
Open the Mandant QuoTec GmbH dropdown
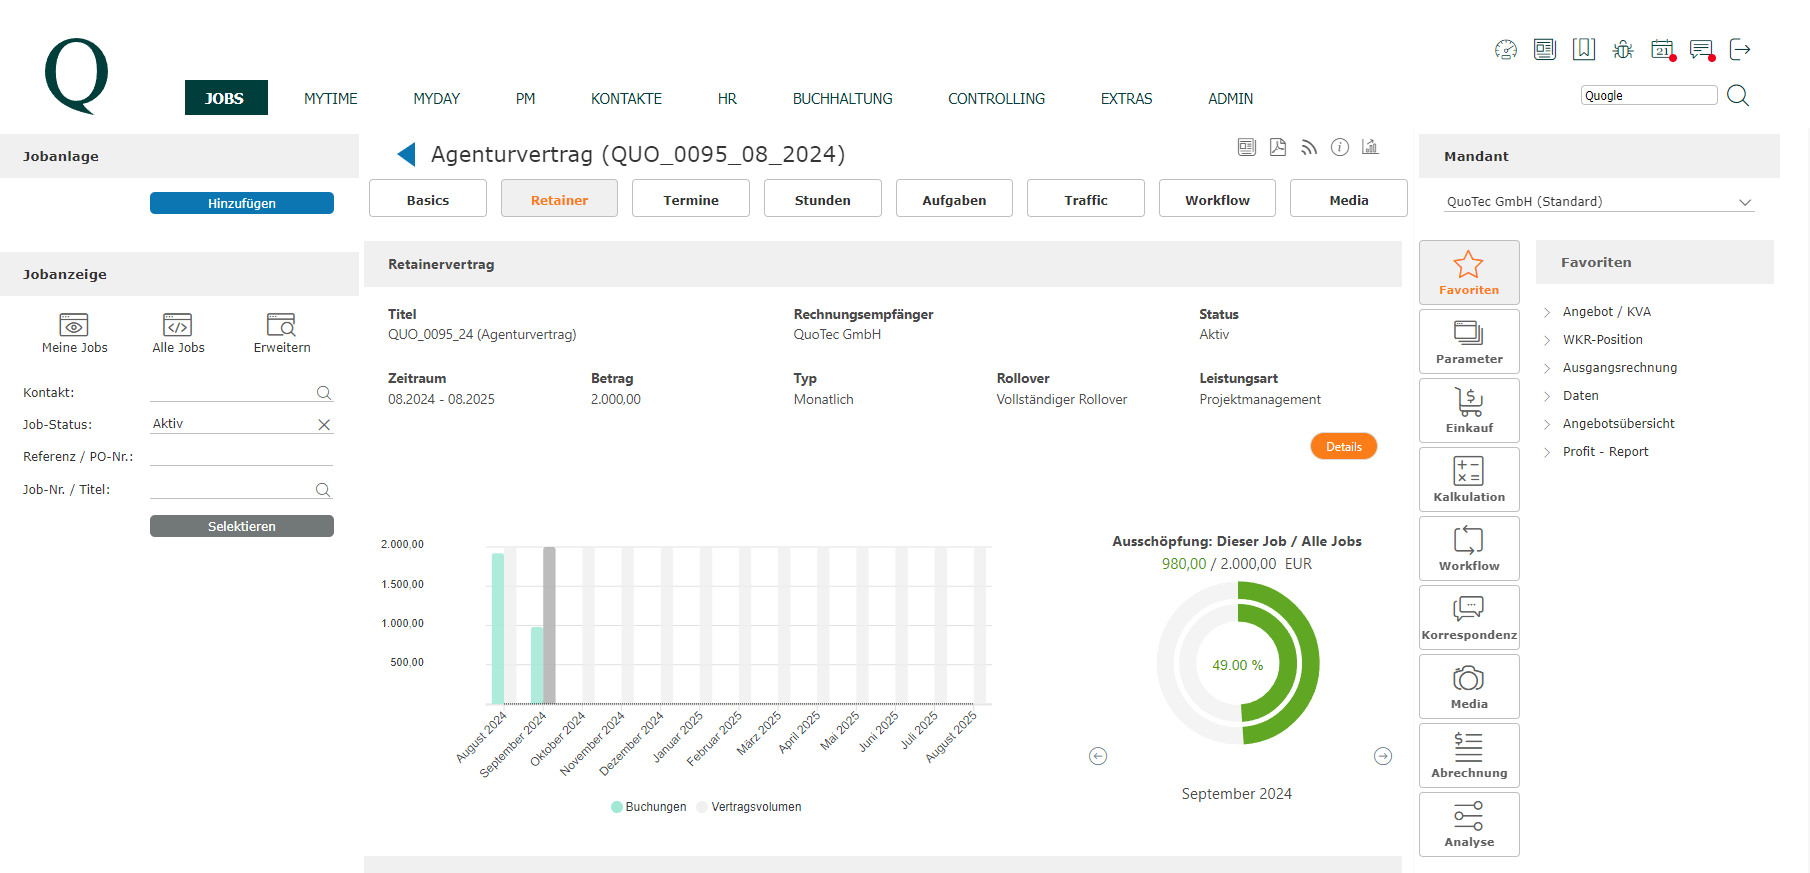click(x=1599, y=202)
